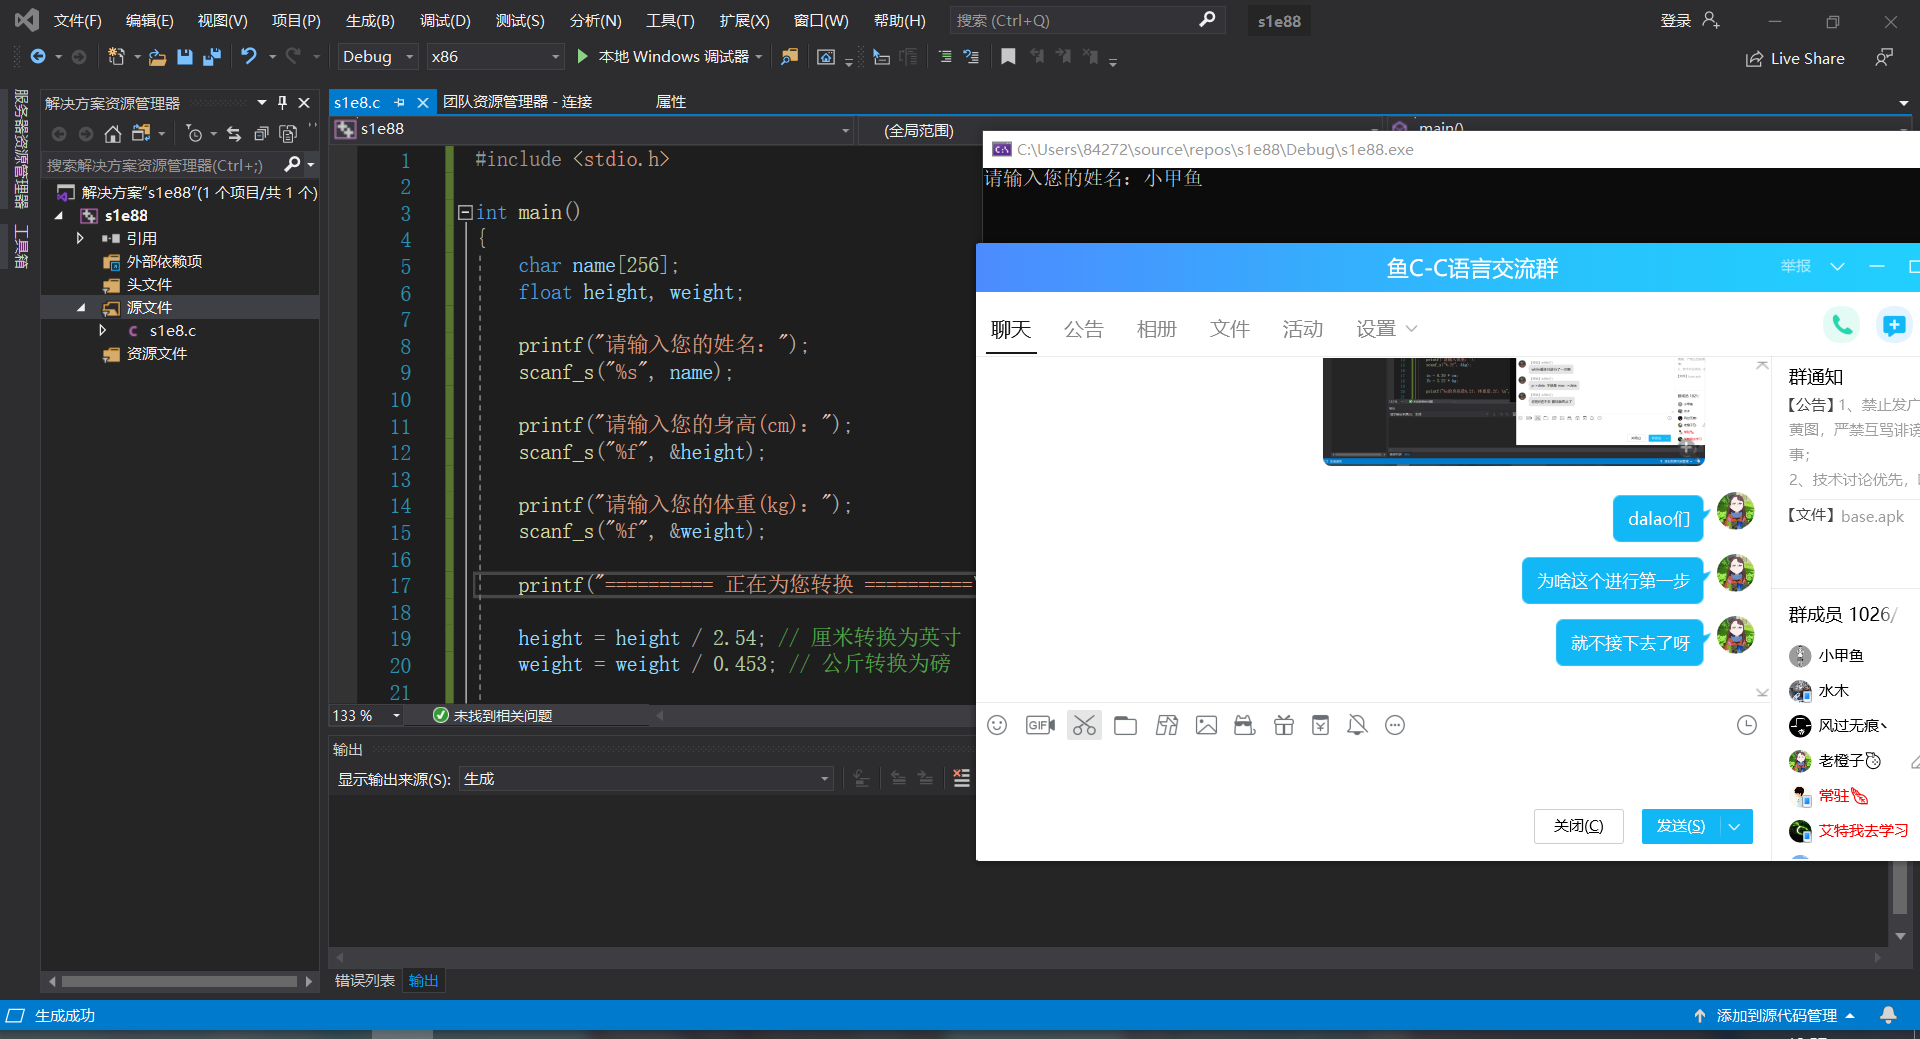Image resolution: width=1920 pixels, height=1039 pixels.
Task: Click the 发送(S) send button
Action: tap(1681, 826)
